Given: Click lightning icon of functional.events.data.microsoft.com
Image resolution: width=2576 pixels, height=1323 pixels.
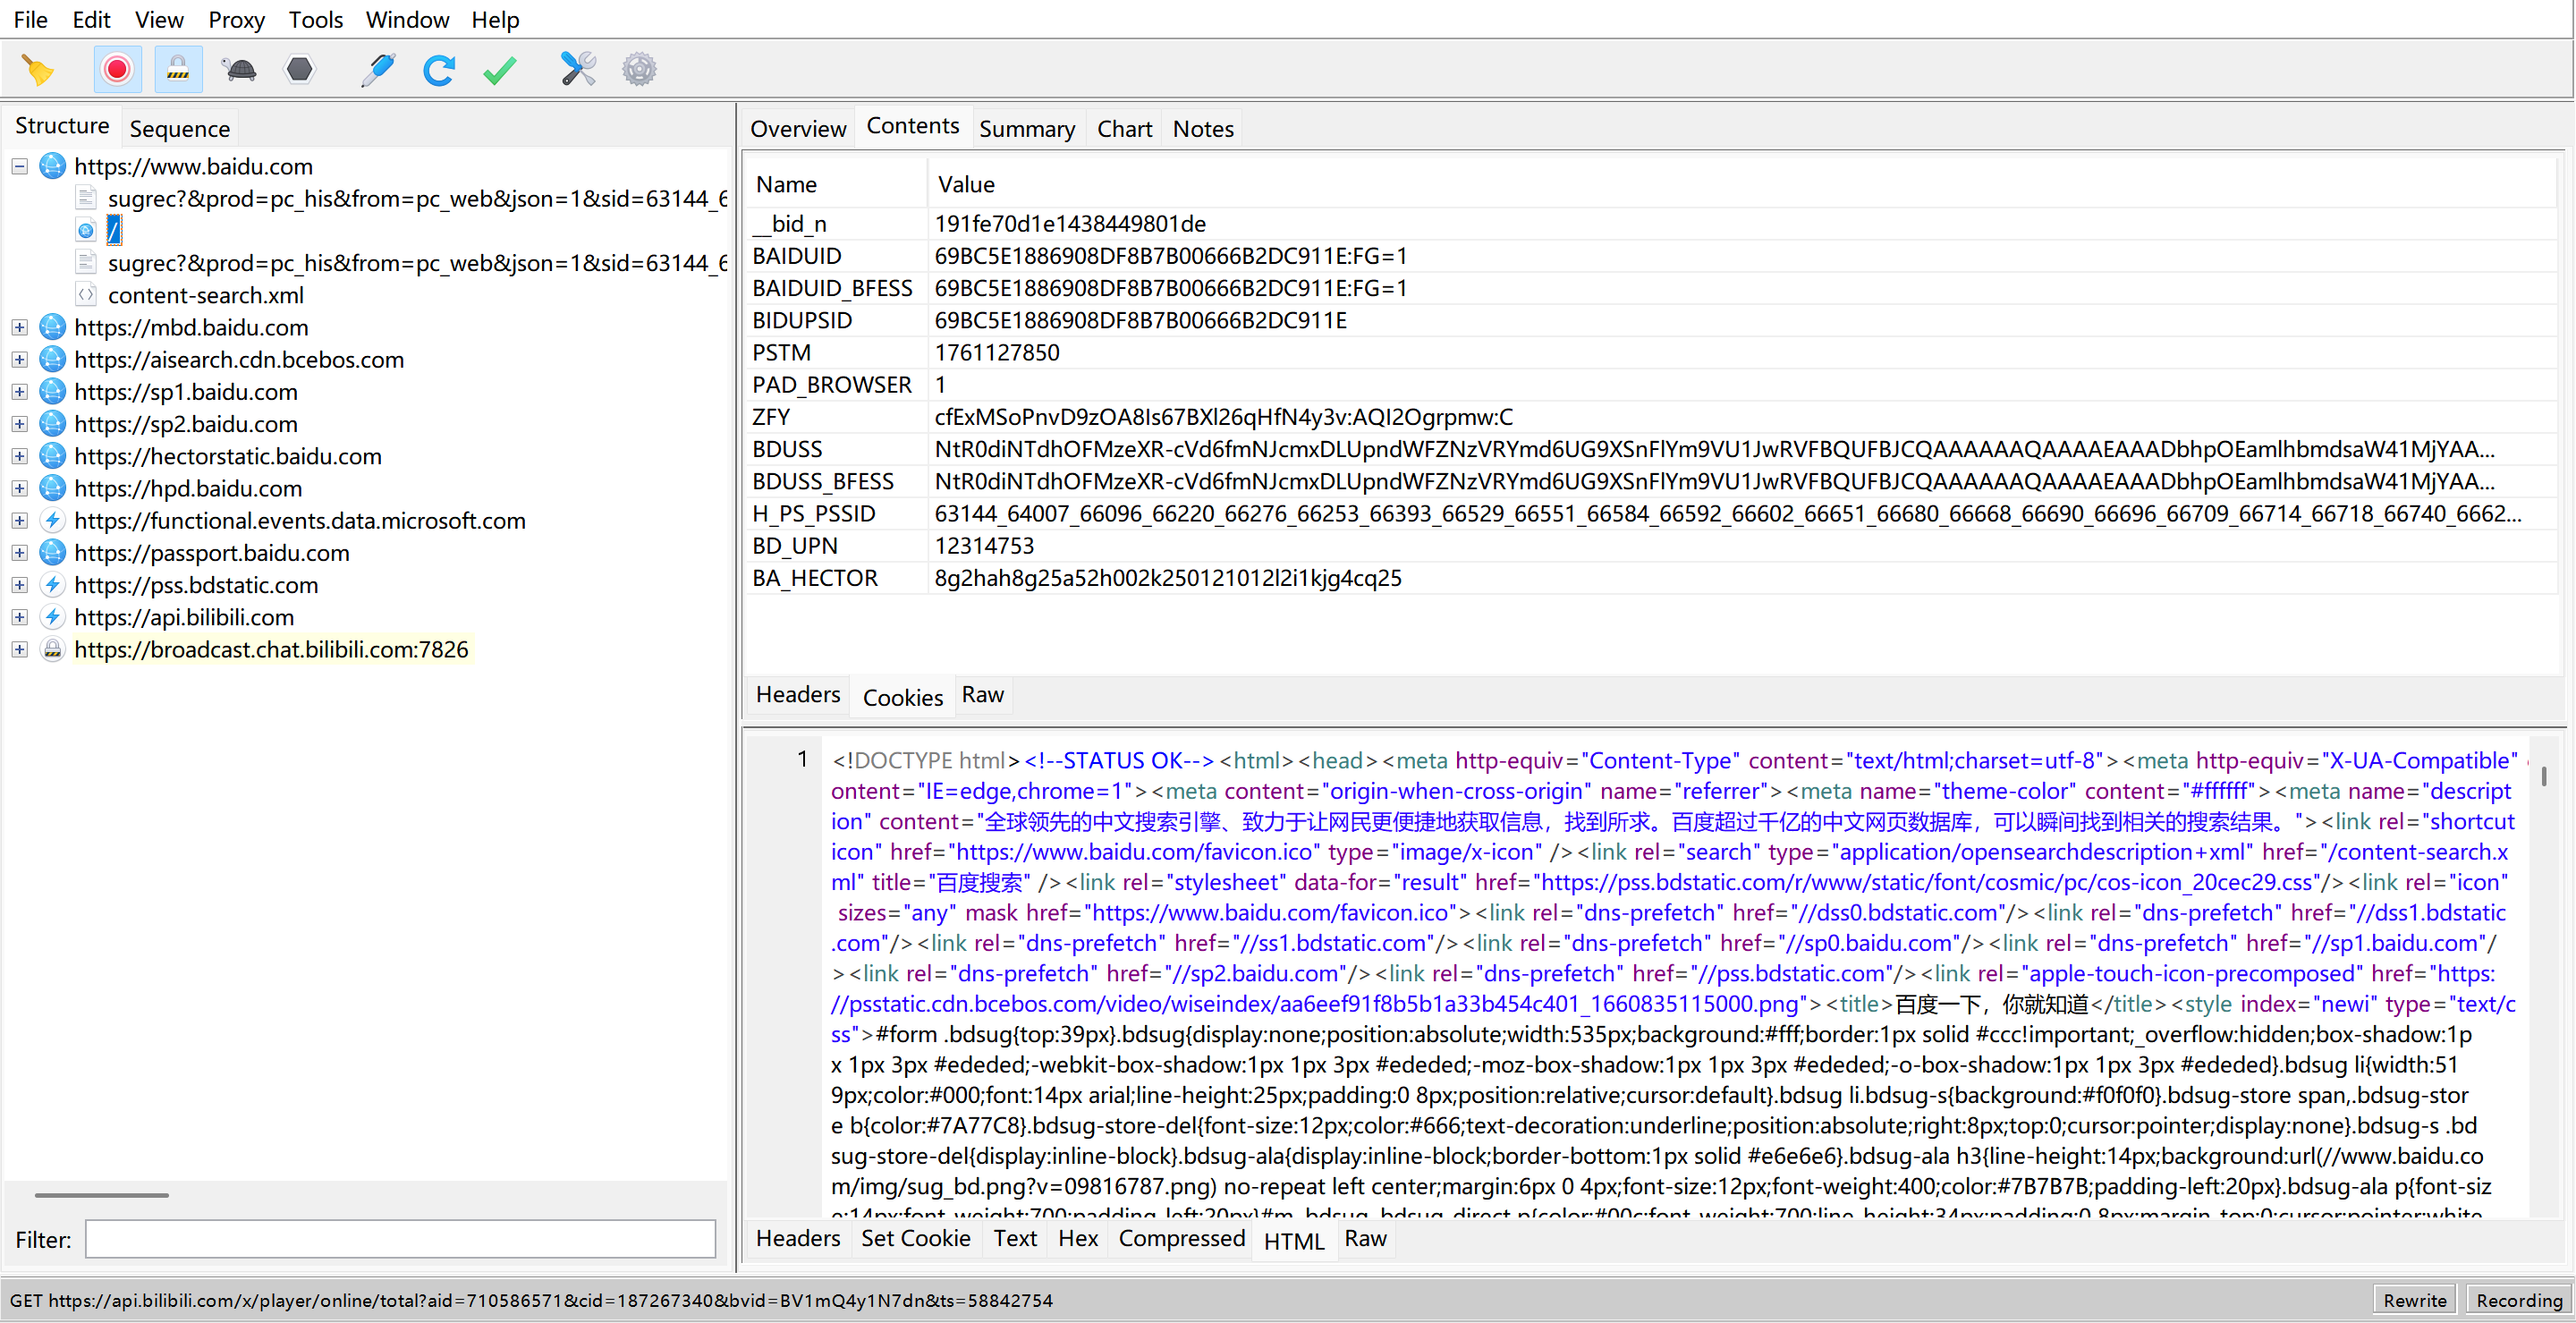Looking at the screenshot, I should coord(53,520).
